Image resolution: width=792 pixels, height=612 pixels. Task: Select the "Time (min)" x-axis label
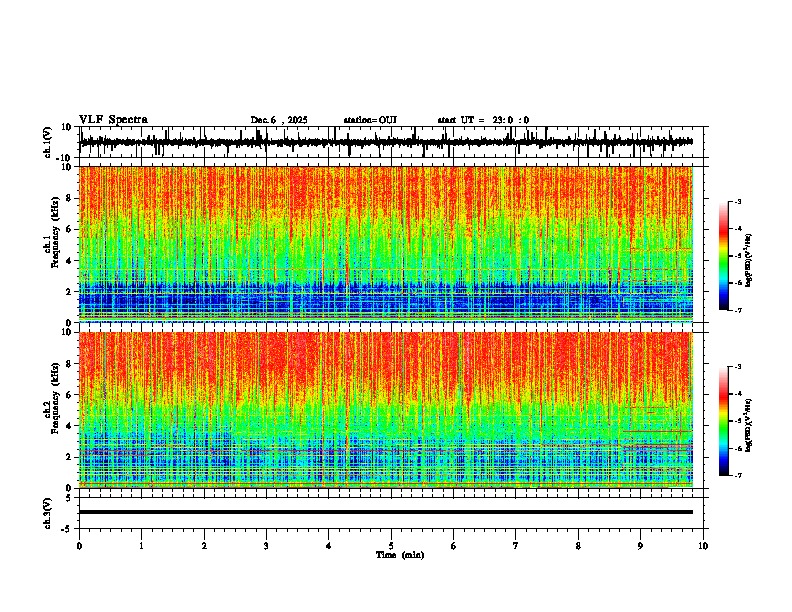[400, 555]
